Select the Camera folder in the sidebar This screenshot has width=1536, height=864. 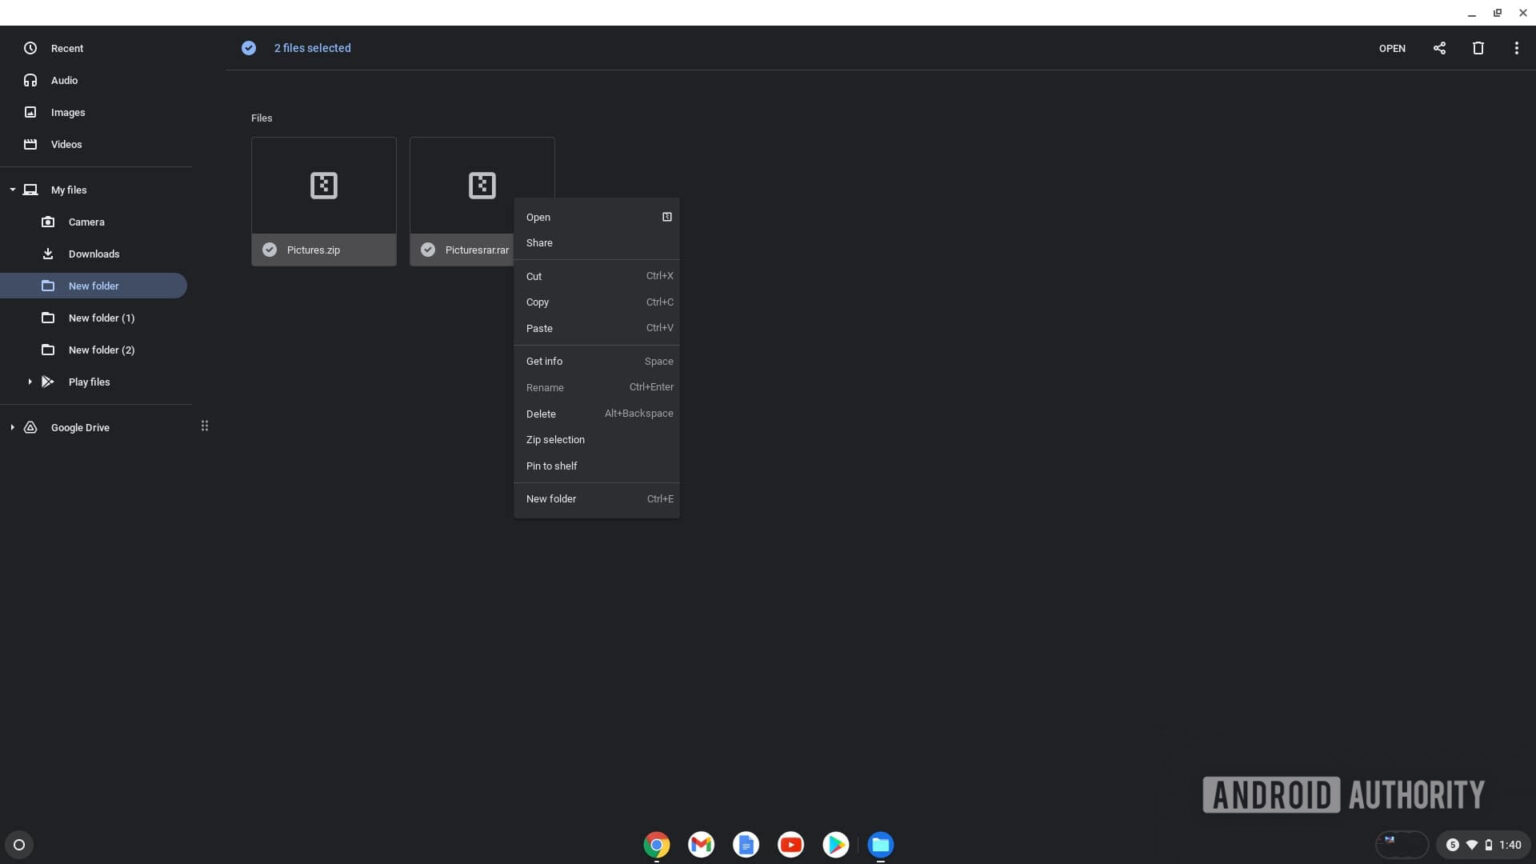click(x=86, y=221)
